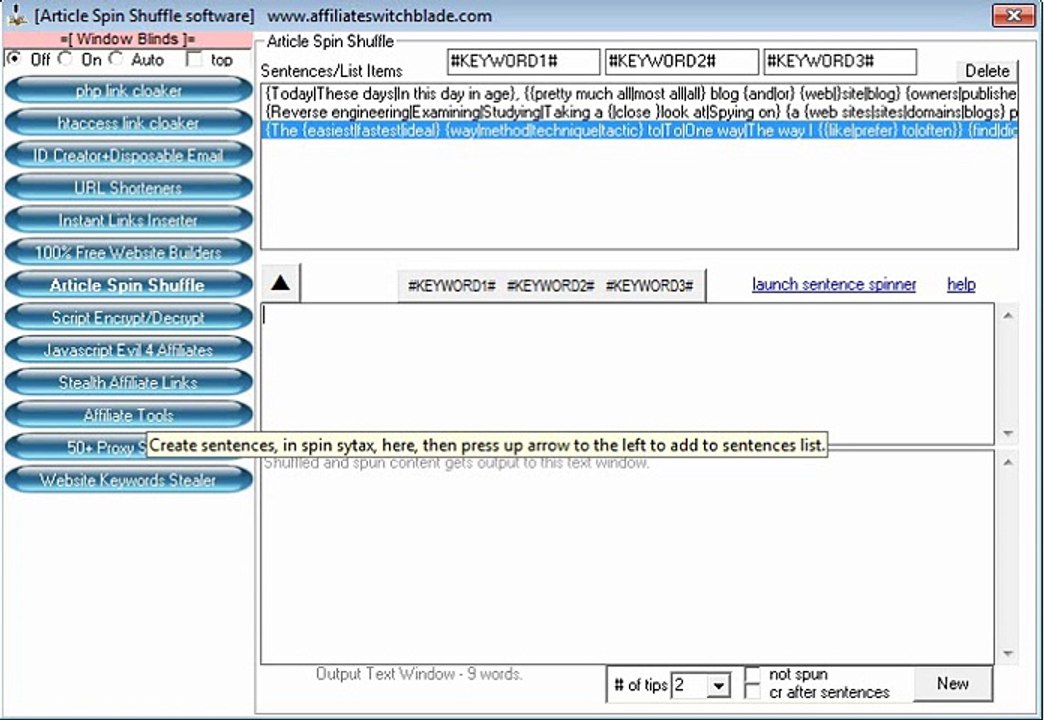Click the New button
Image resolution: width=1044 pixels, height=720 pixels.
953,684
